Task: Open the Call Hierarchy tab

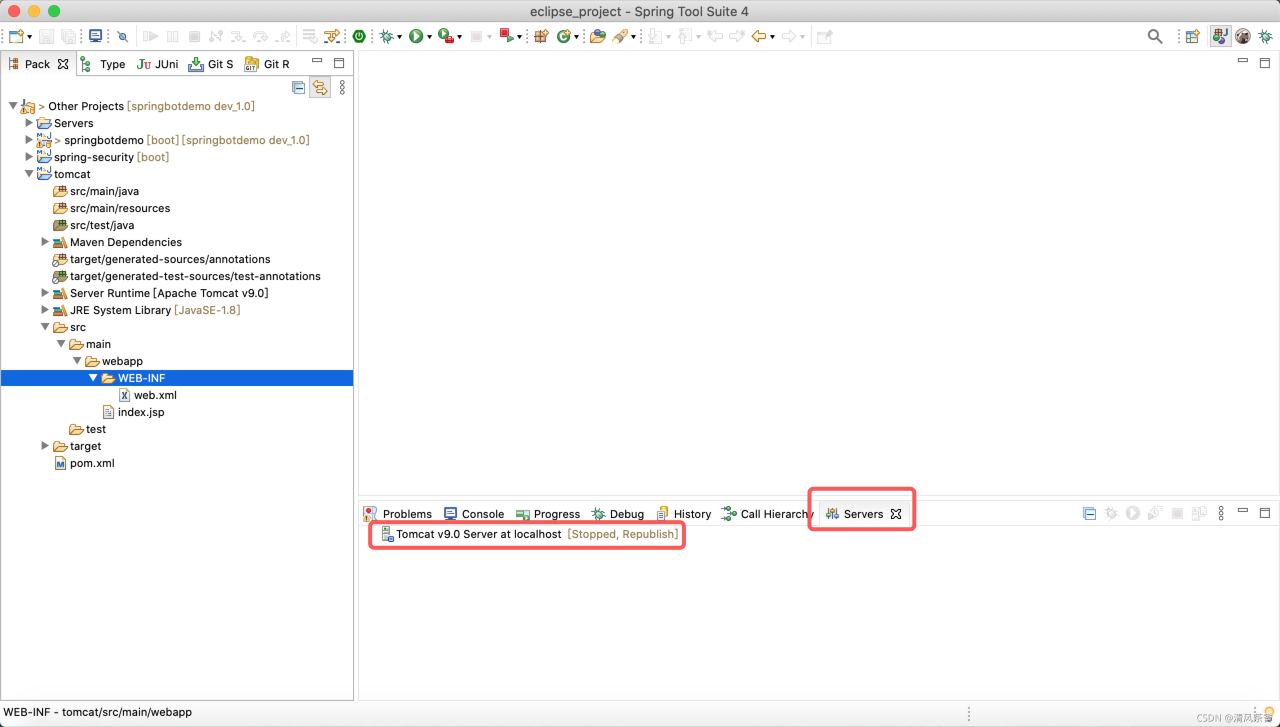Action: [x=767, y=513]
